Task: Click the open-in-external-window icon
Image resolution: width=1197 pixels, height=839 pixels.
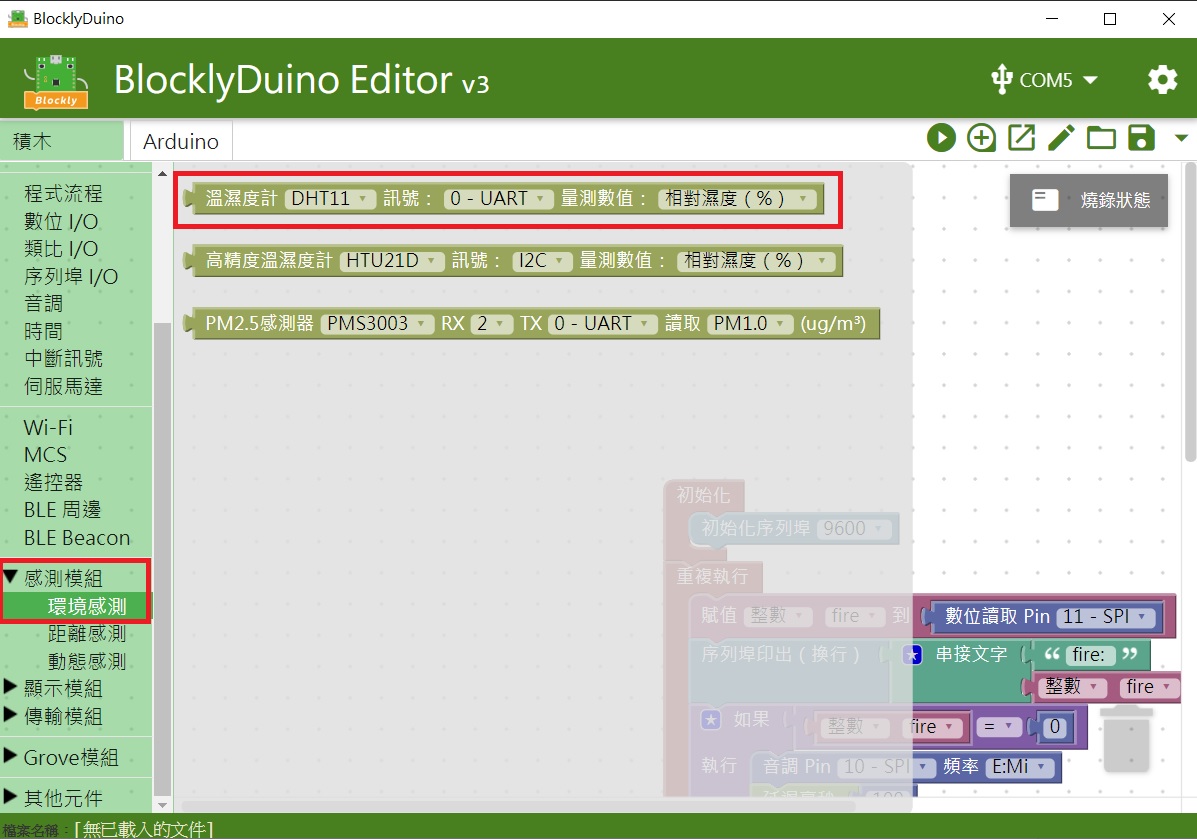Action: 1021,138
